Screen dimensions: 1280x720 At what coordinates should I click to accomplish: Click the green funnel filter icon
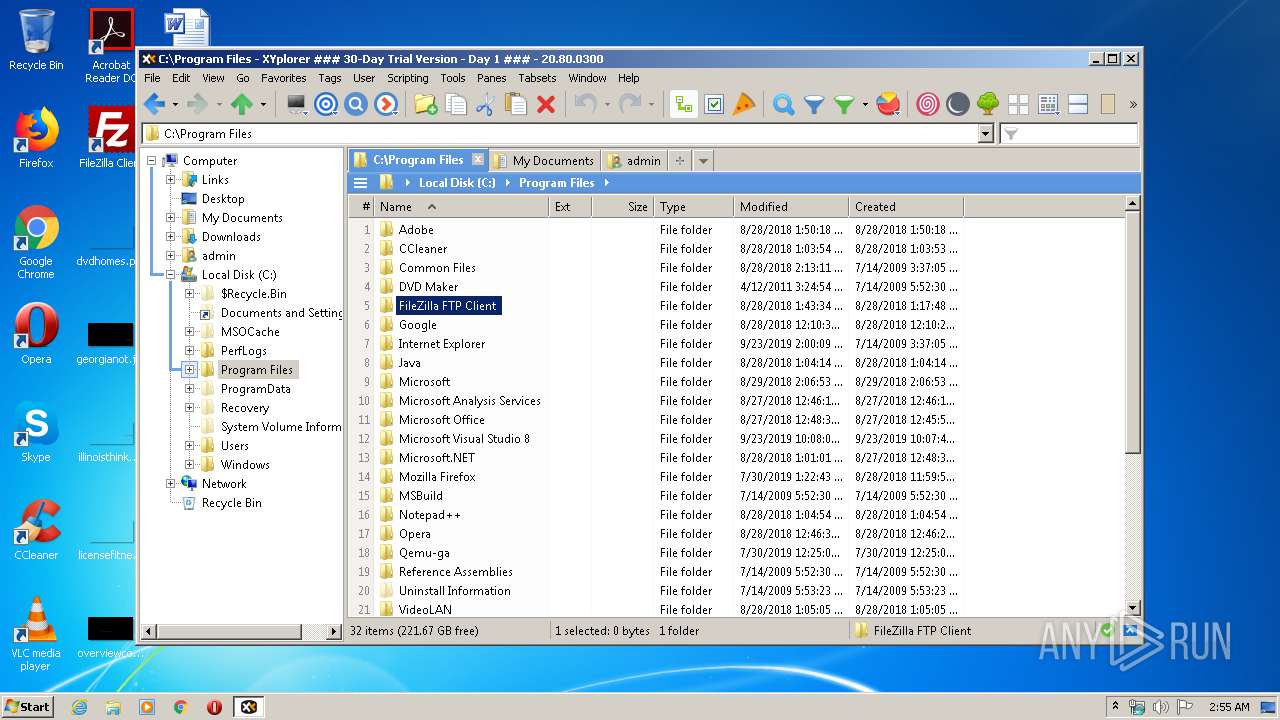pos(844,104)
